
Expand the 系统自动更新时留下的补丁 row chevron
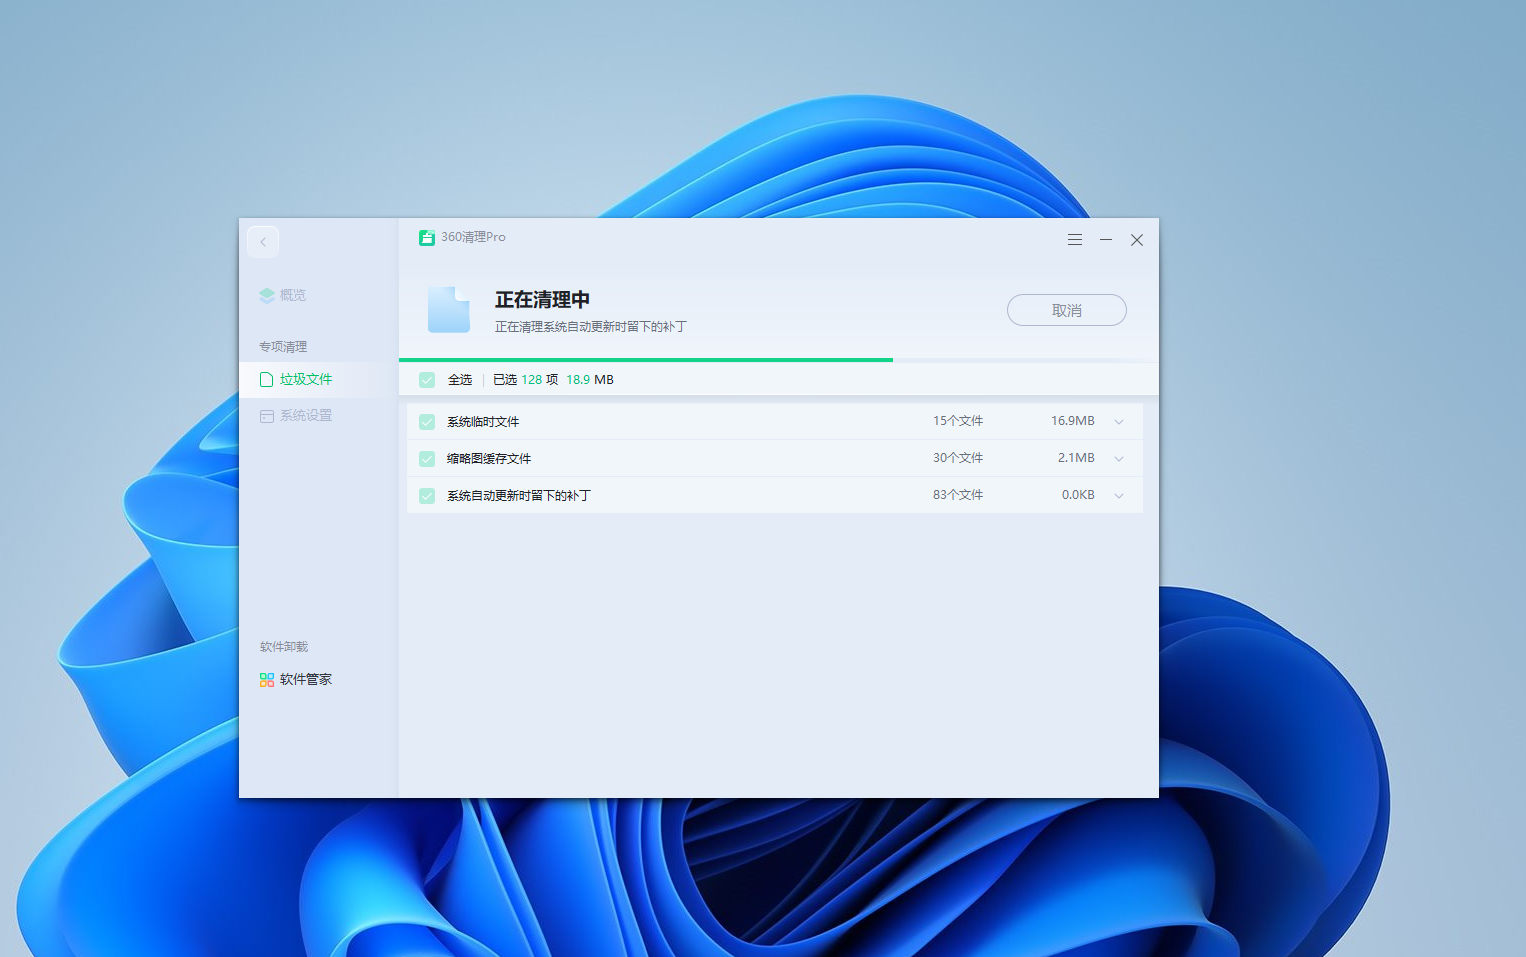coord(1119,496)
